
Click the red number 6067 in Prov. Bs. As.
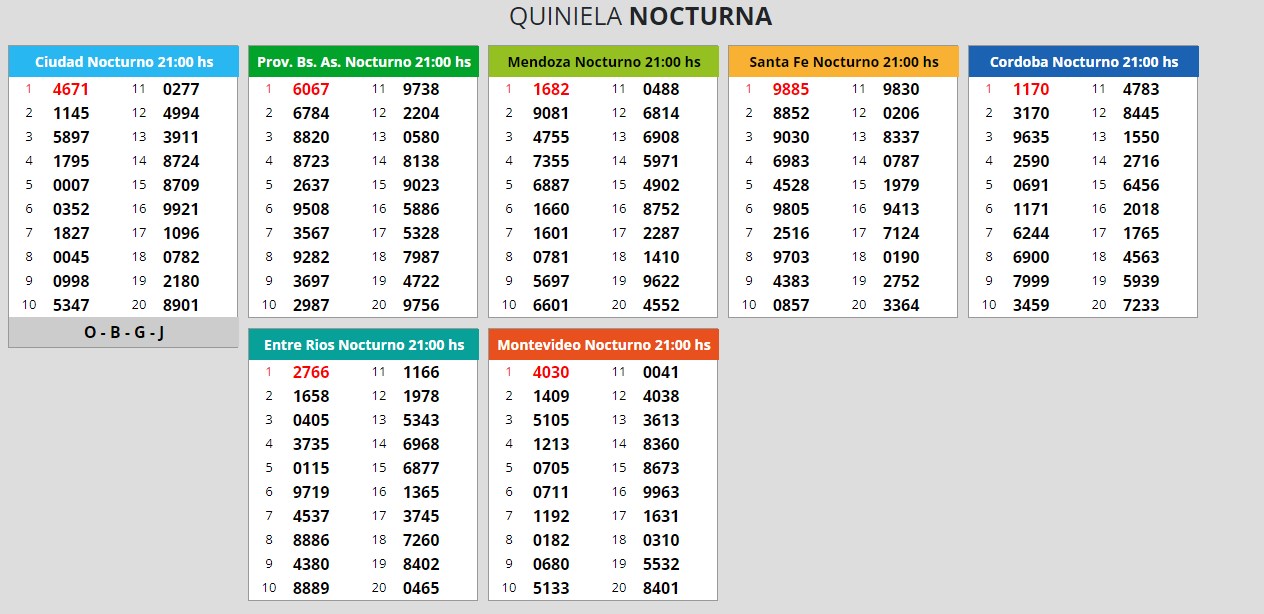[311, 89]
